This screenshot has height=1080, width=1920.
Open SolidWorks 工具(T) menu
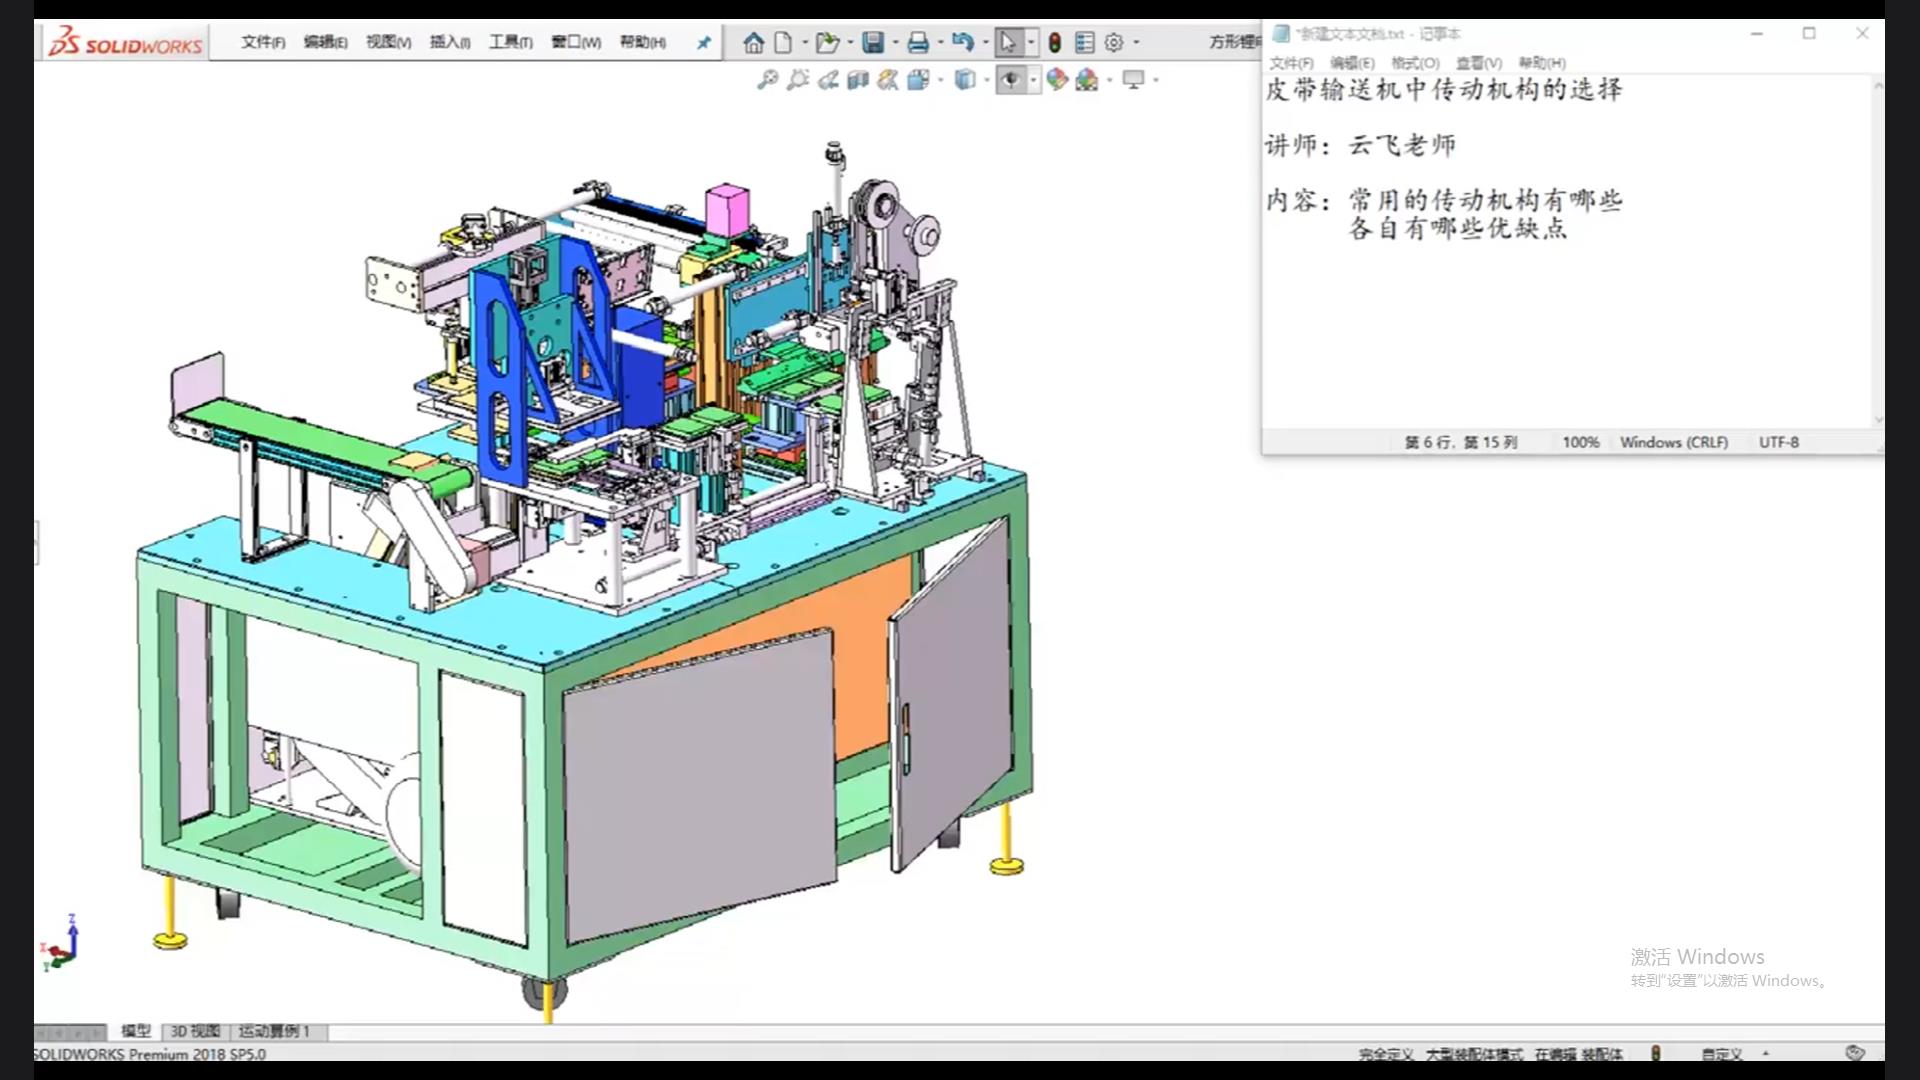click(510, 42)
